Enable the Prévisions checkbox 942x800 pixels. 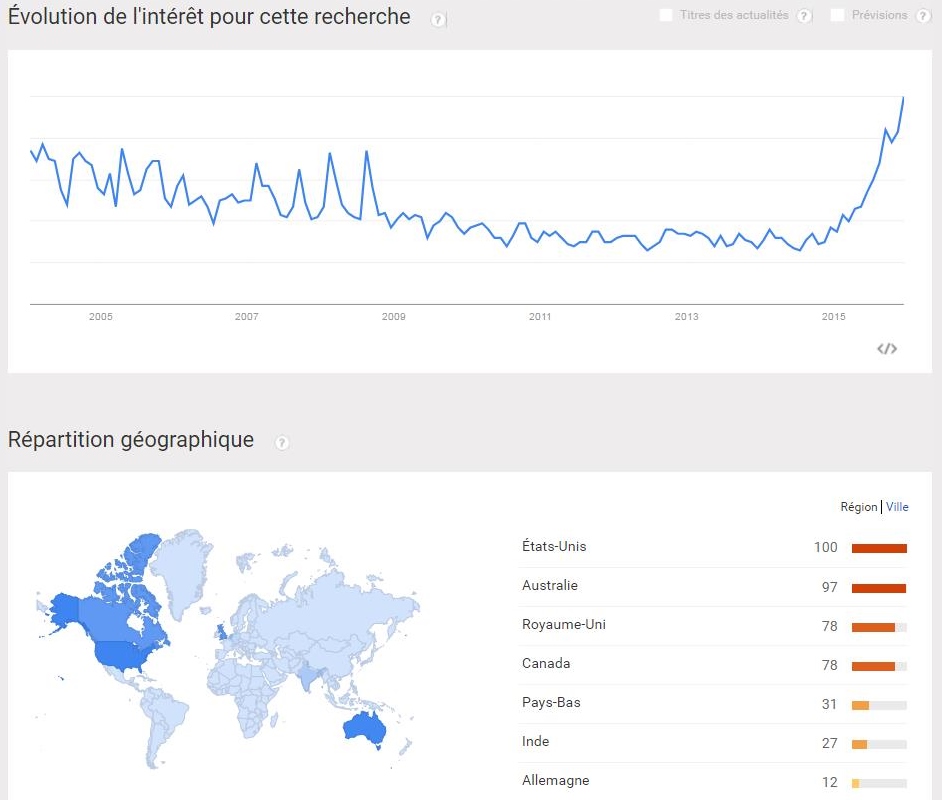(837, 15)
